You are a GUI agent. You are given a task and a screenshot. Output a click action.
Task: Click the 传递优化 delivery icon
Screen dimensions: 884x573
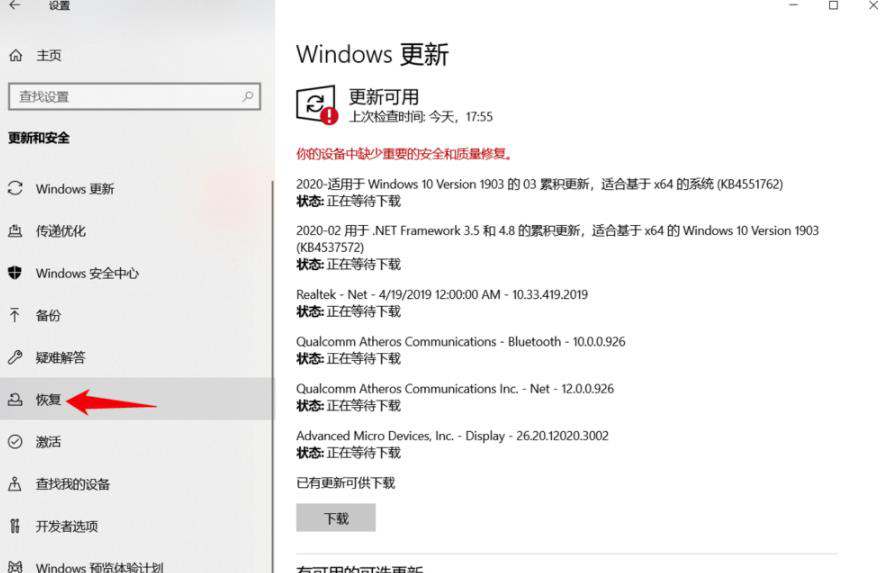point(15,231)
